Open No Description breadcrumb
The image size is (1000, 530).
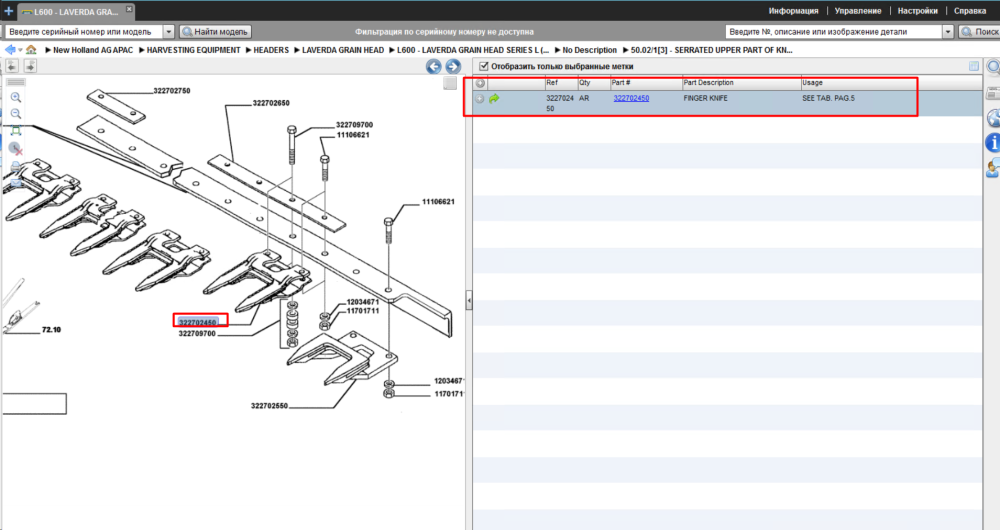(589, 50)
